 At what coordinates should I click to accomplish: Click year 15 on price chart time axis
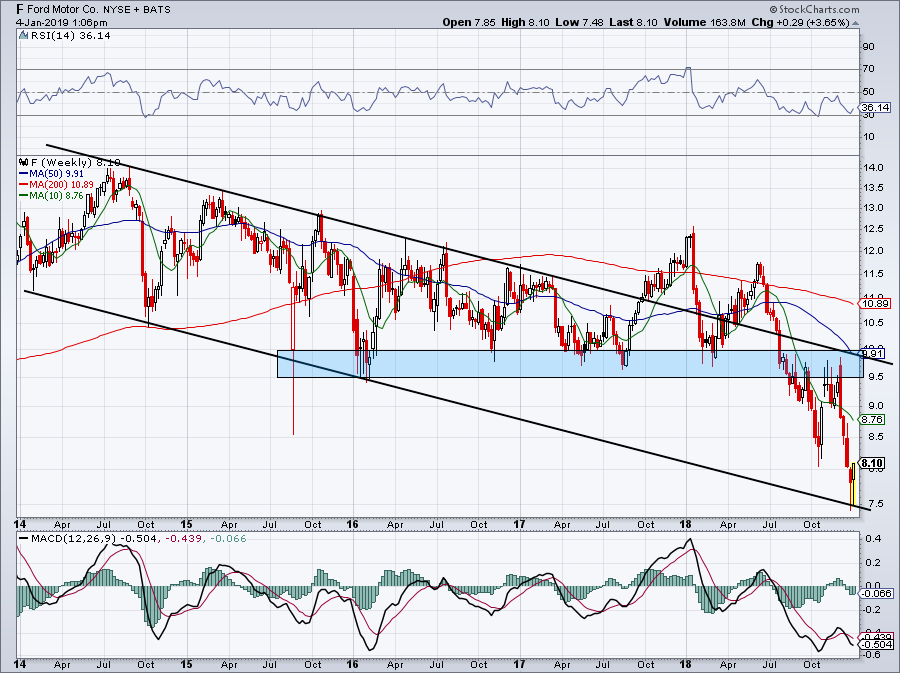pos(186,524)
